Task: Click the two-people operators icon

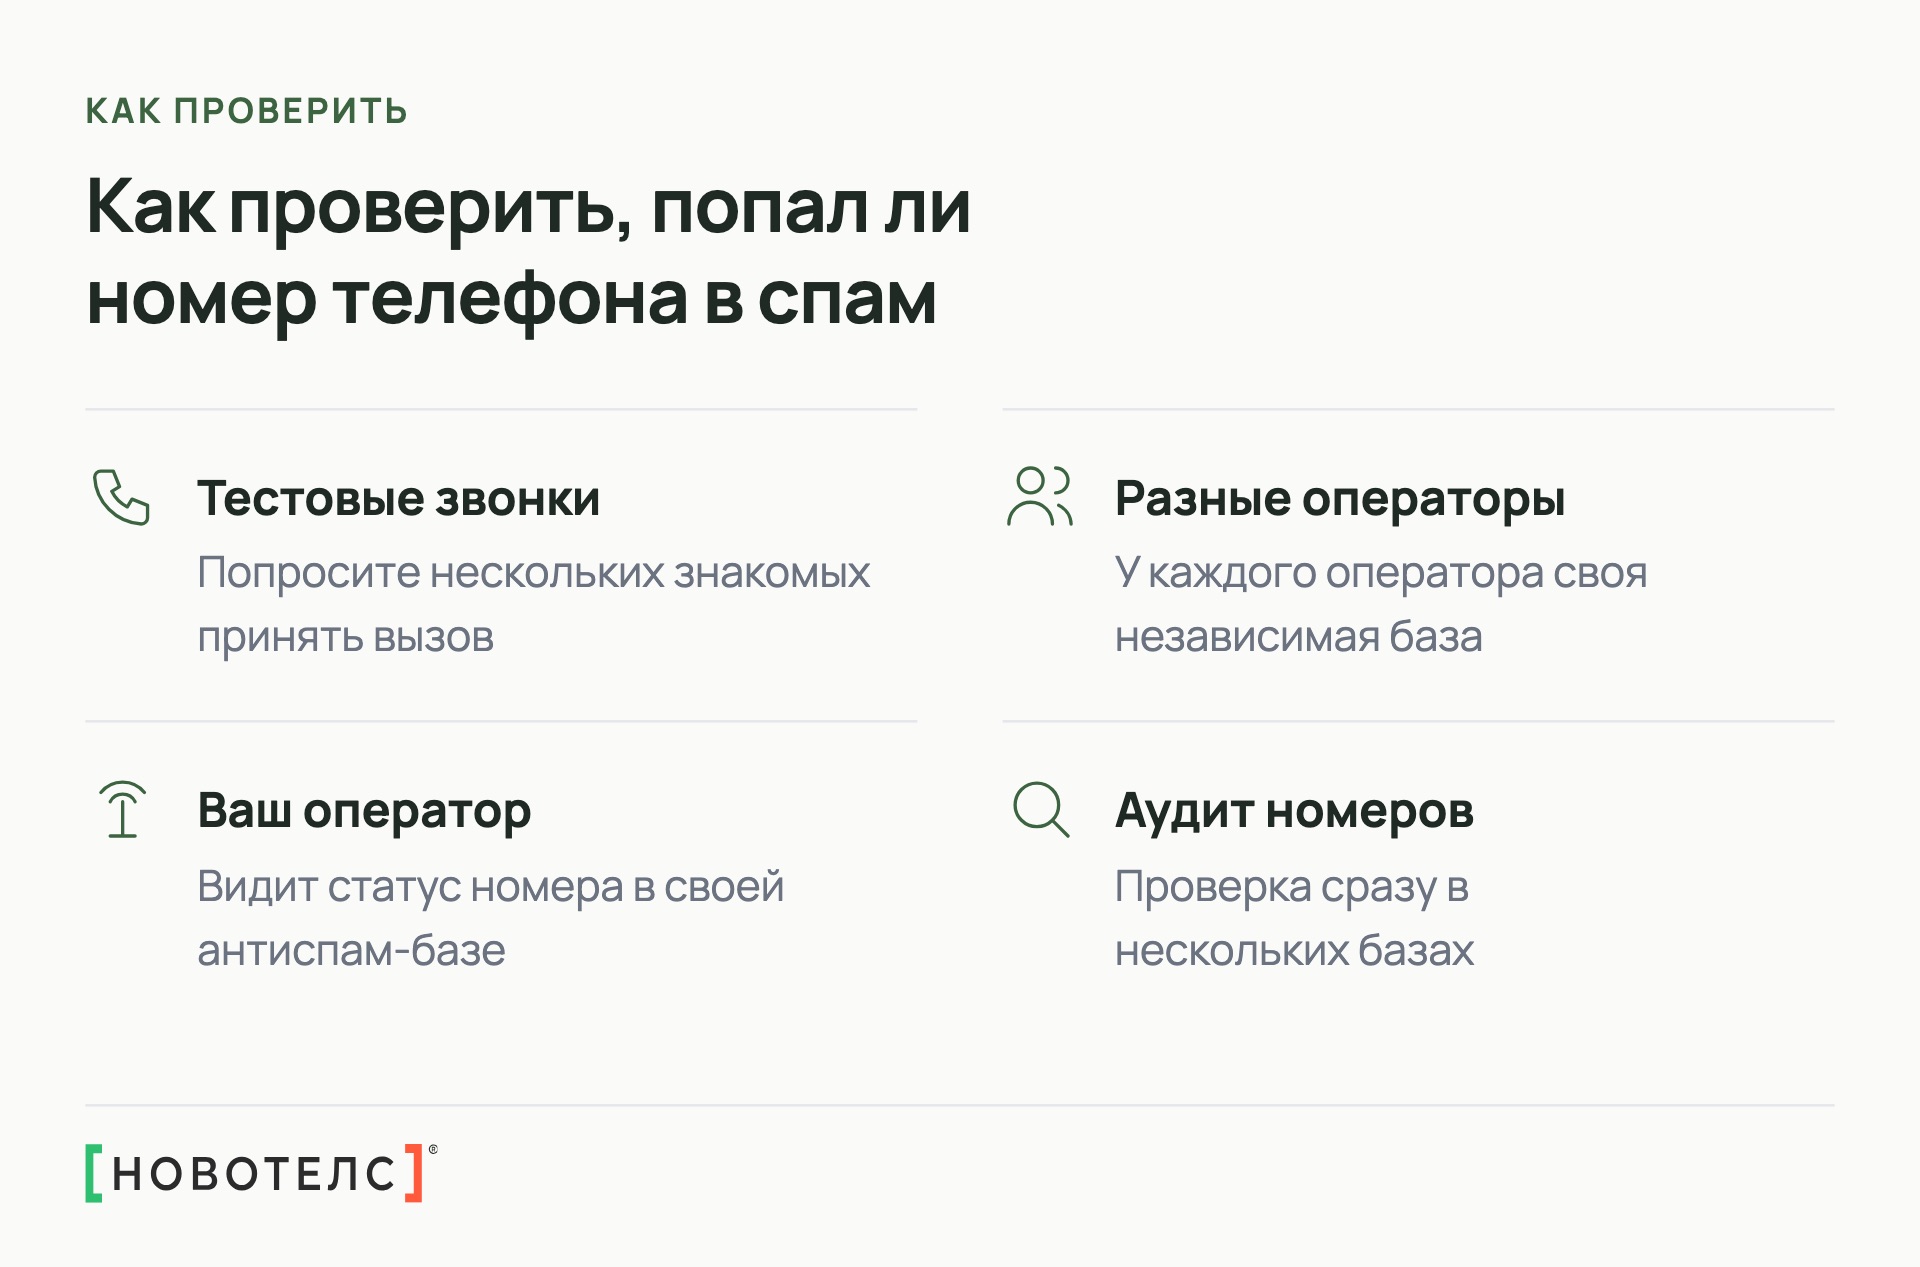Action: 1040,496
